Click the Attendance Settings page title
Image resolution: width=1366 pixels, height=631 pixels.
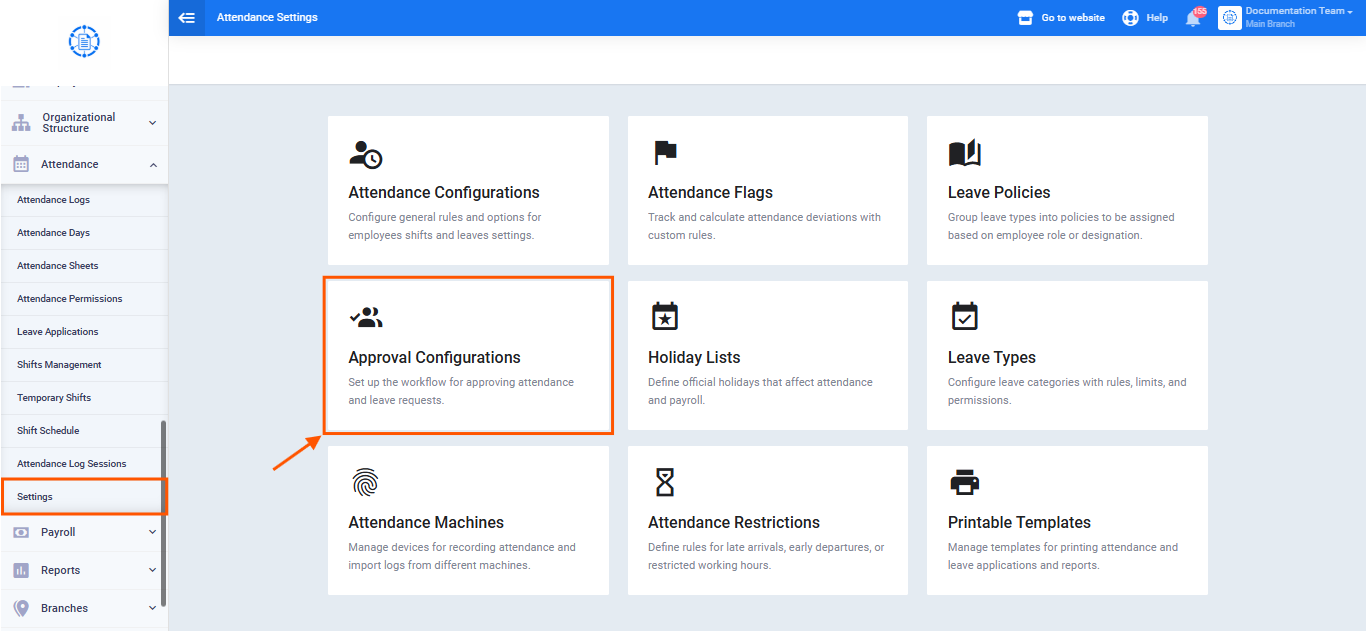click(x=267, y=18)
